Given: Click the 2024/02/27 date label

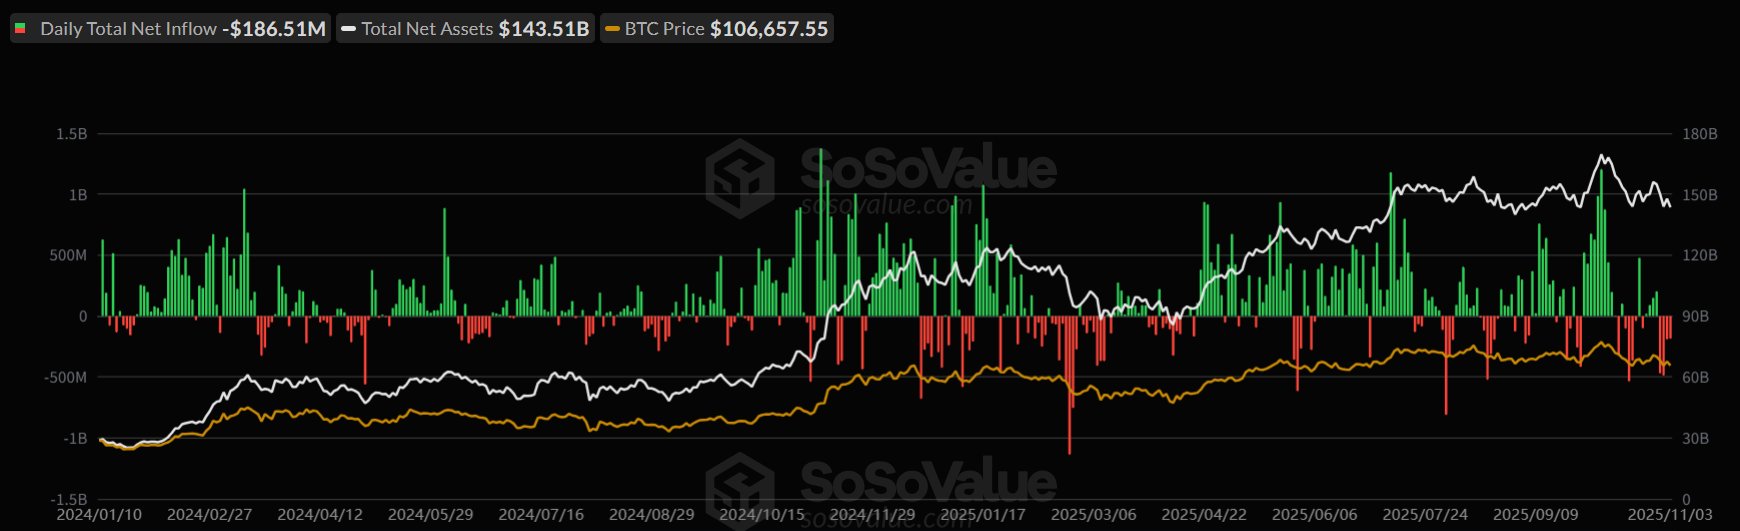Looking at the screenshot, I should point(210,515).
